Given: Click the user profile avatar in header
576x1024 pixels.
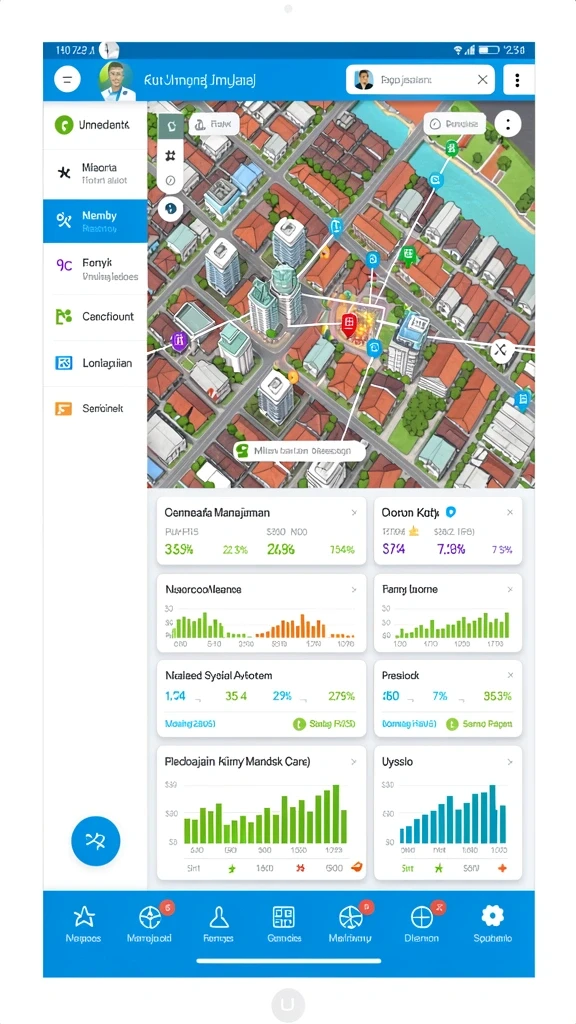Looking at the screenshot, I should point(116,80).
